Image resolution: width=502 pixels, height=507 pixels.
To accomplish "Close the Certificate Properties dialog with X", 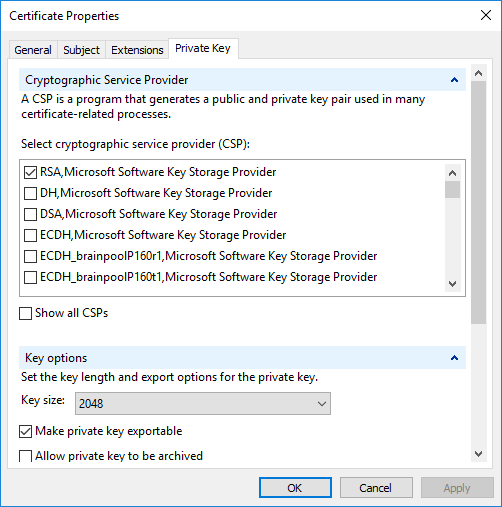I will point(486,15).
